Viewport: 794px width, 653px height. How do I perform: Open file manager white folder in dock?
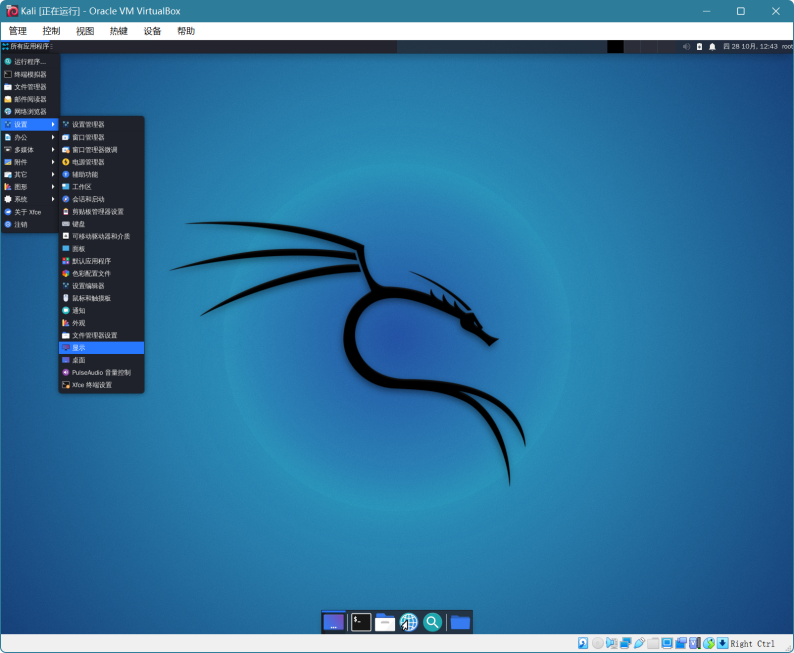point(385,622)
